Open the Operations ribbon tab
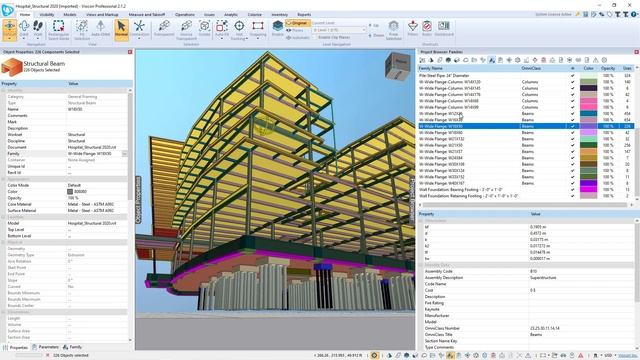This screenshot has height=360, width=640. tap(185, 14)
